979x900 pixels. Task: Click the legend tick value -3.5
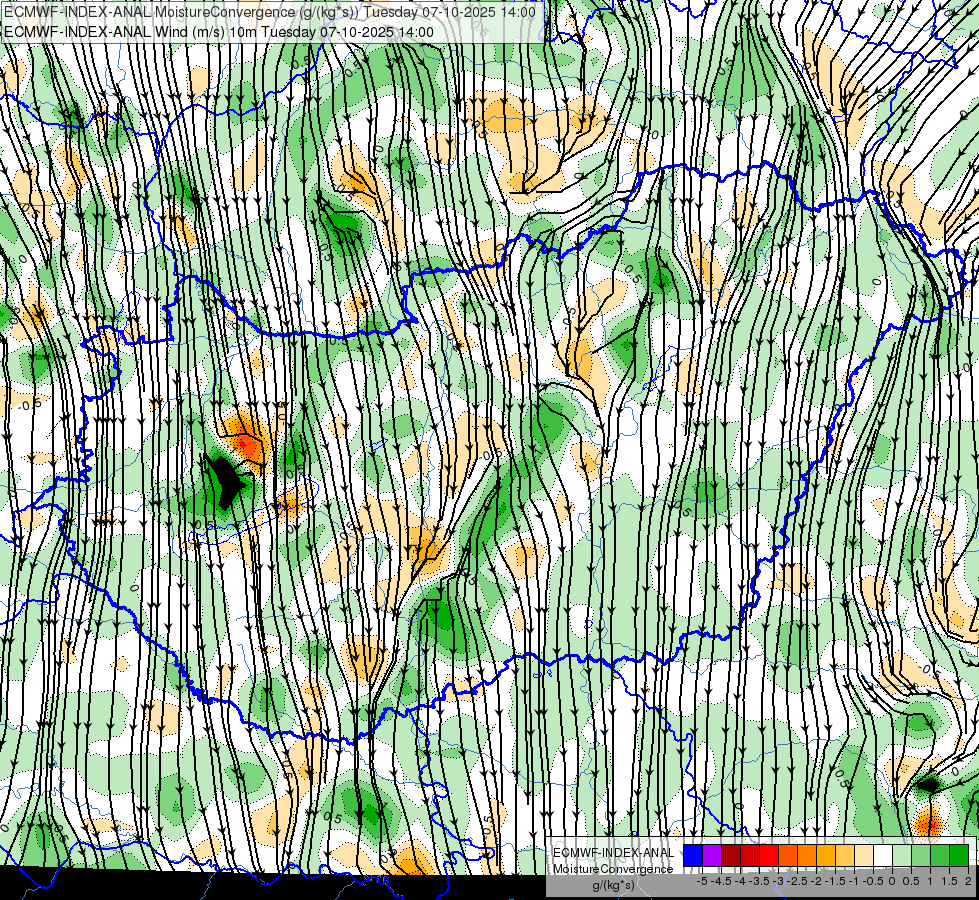click(x=759, y=881)
